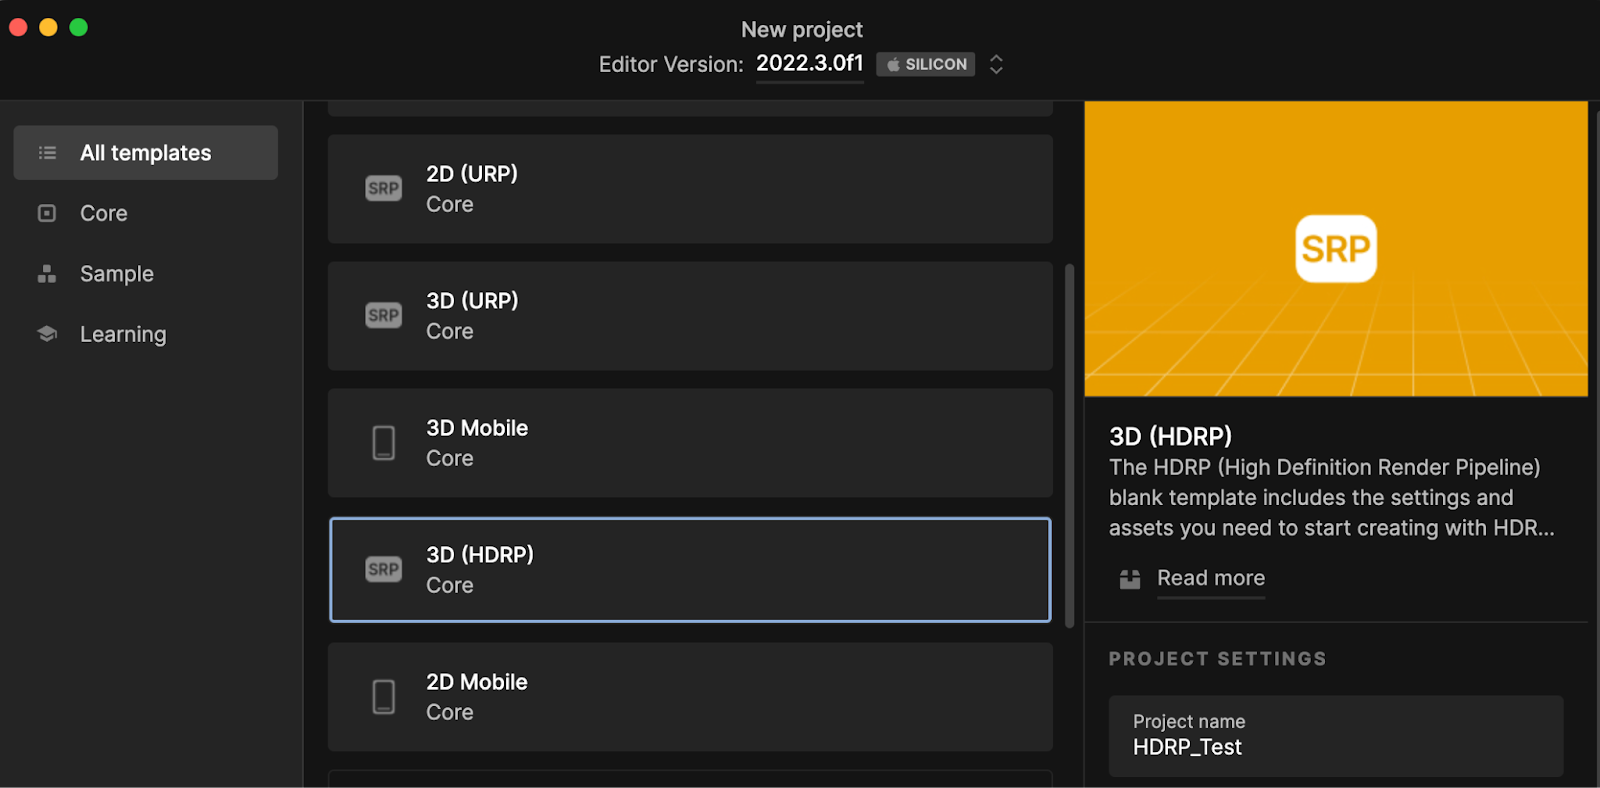1600x788 pixels.
Task: Click the template list vertical scrollbar
Action: click(x=1069, y=445)
